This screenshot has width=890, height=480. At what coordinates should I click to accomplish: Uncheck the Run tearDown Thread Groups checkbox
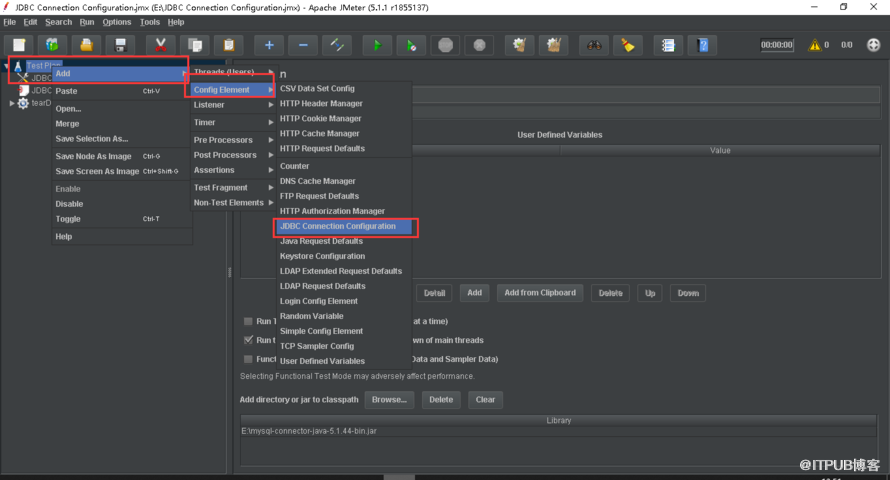click(x=248, y=340)
